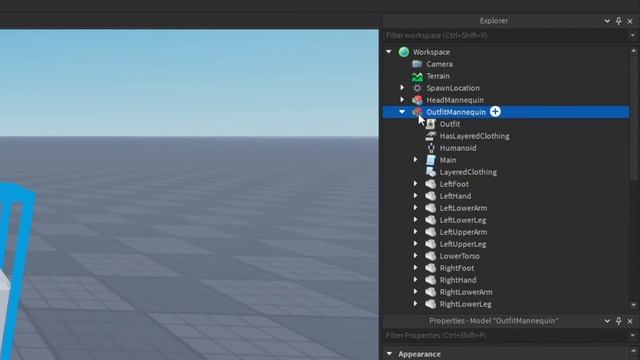
Task: Expand the Main script node
Action: (416, 160)
